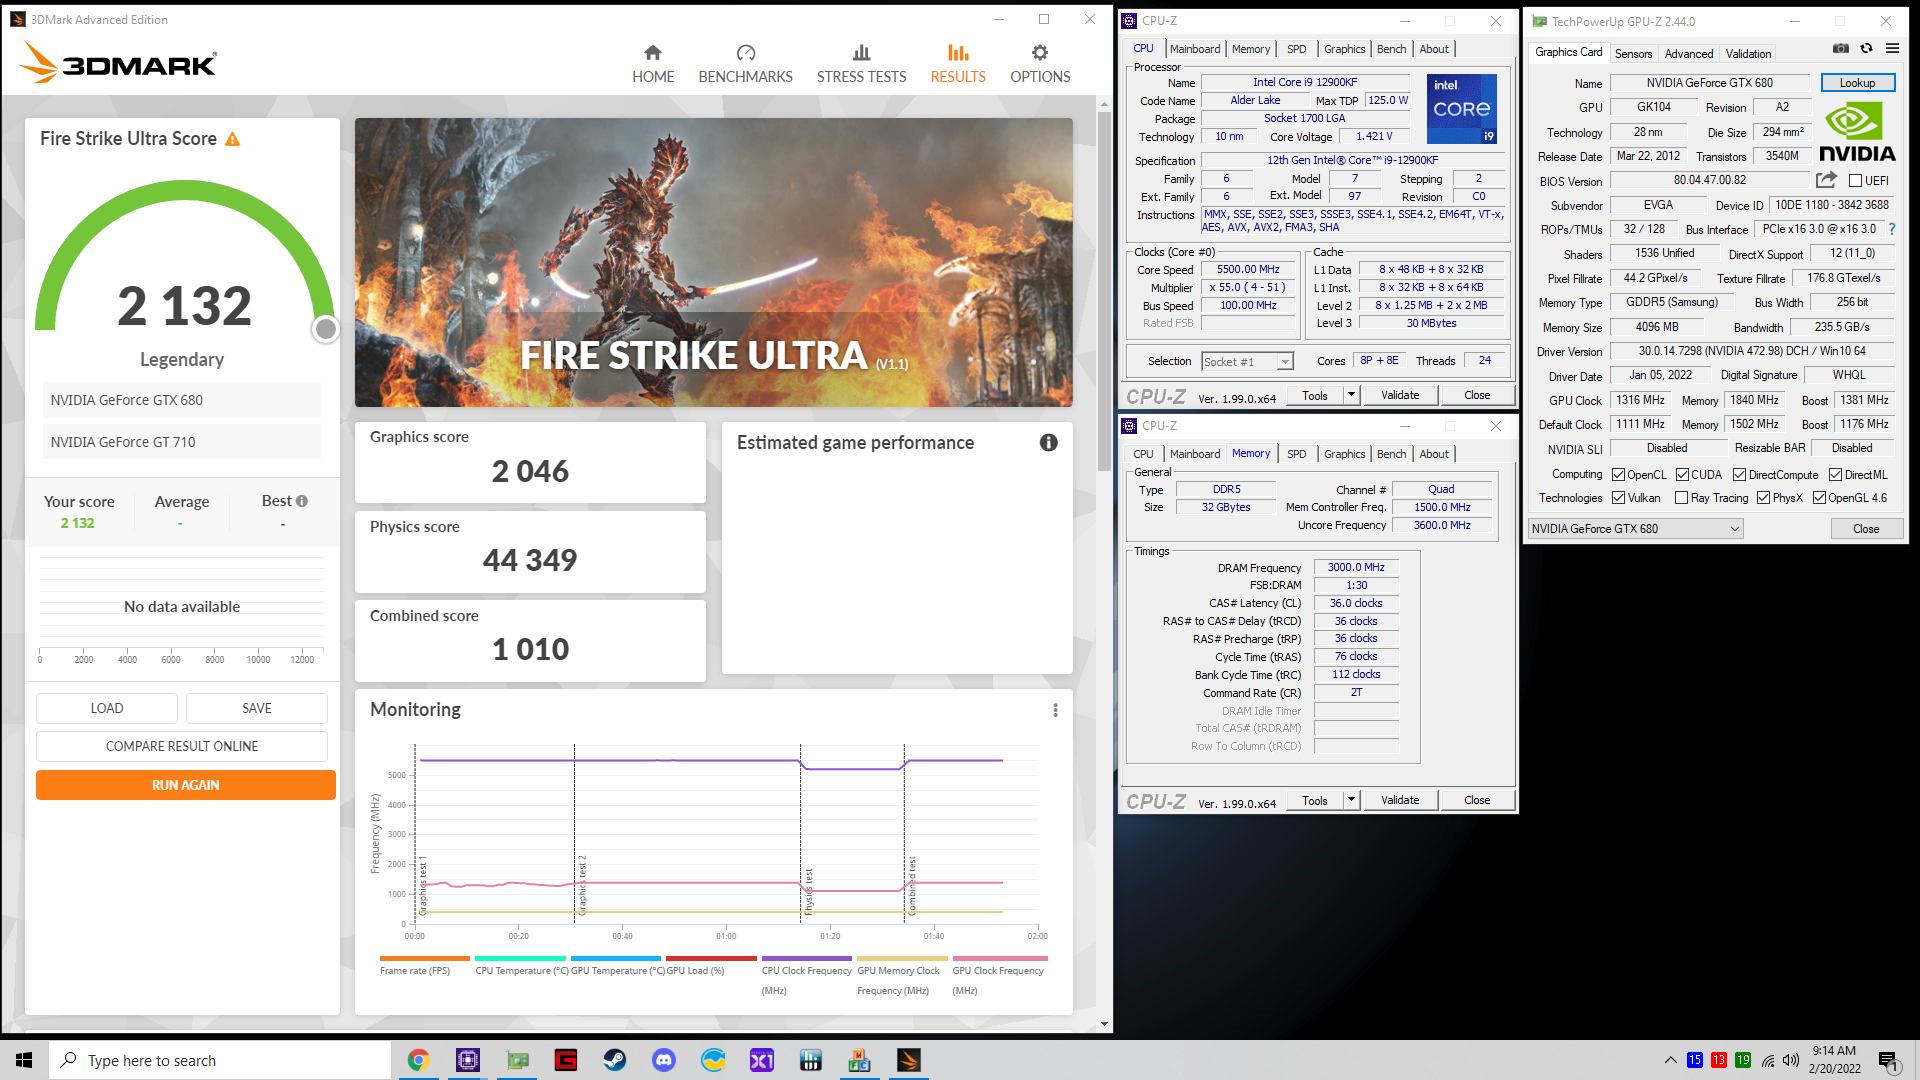Open the CPU-Z taskbar icon

click(x=467, y=1060)
